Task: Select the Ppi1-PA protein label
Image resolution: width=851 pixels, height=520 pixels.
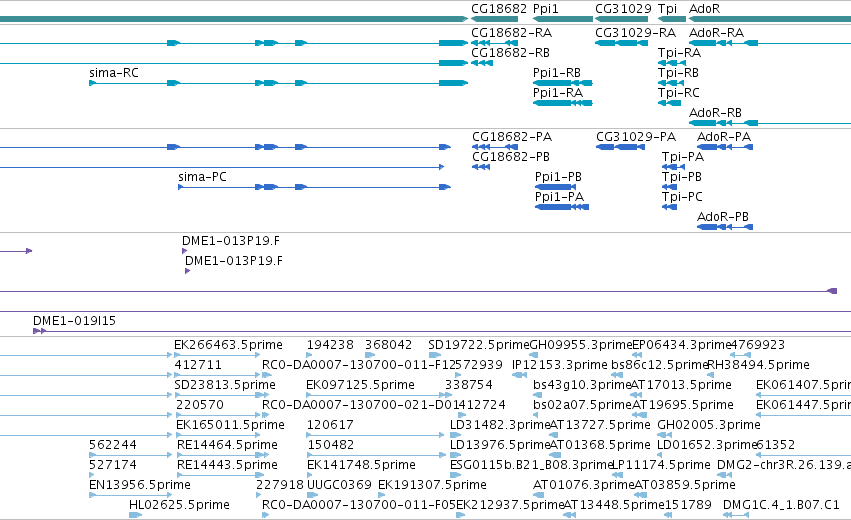Action: coord(560,197)
